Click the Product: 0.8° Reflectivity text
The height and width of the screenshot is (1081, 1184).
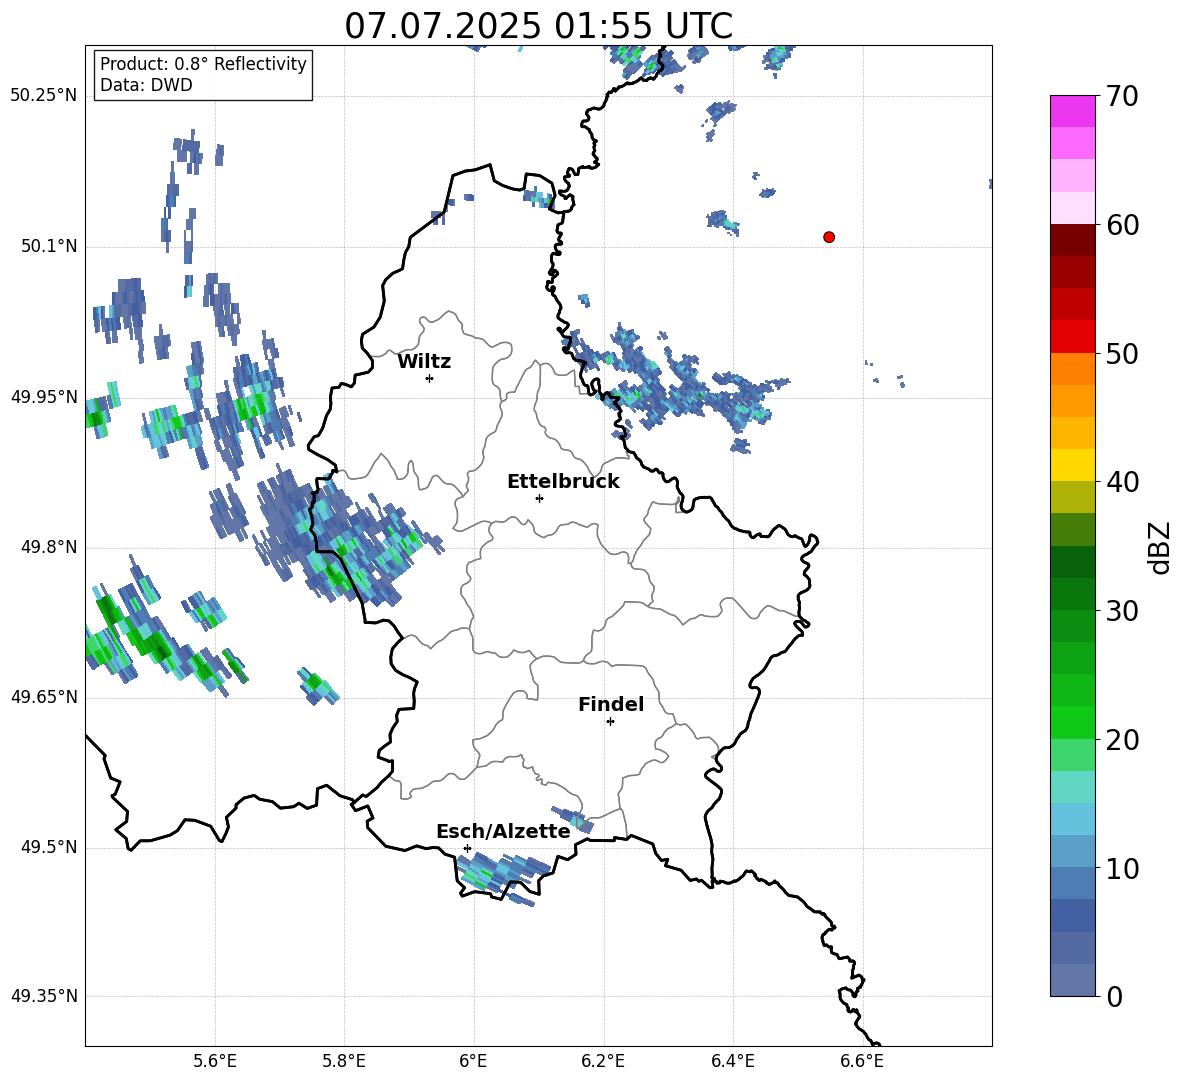[x=203, y=63]
